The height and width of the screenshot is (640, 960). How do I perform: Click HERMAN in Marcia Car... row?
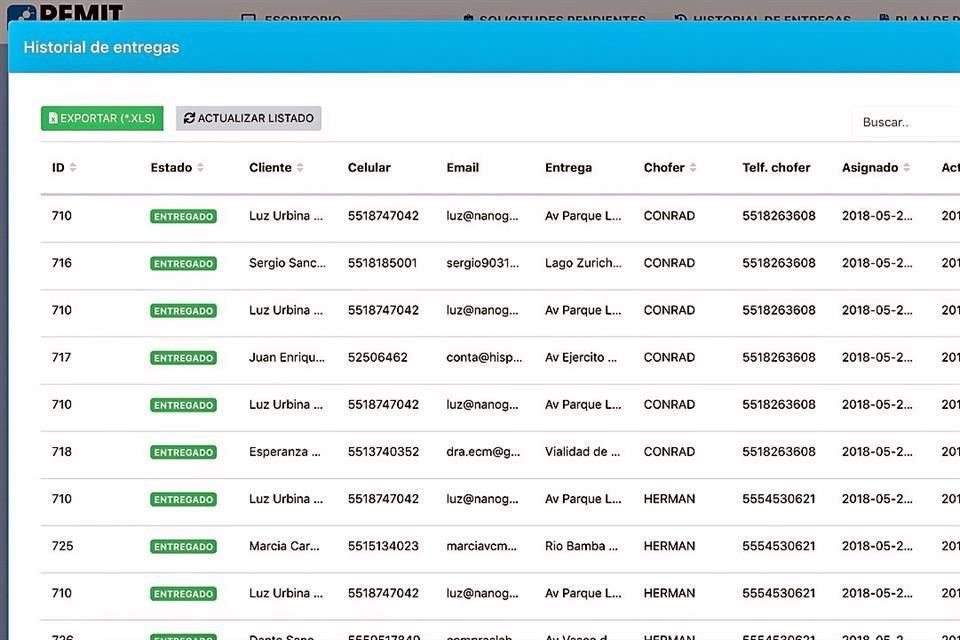pos(669,546)
